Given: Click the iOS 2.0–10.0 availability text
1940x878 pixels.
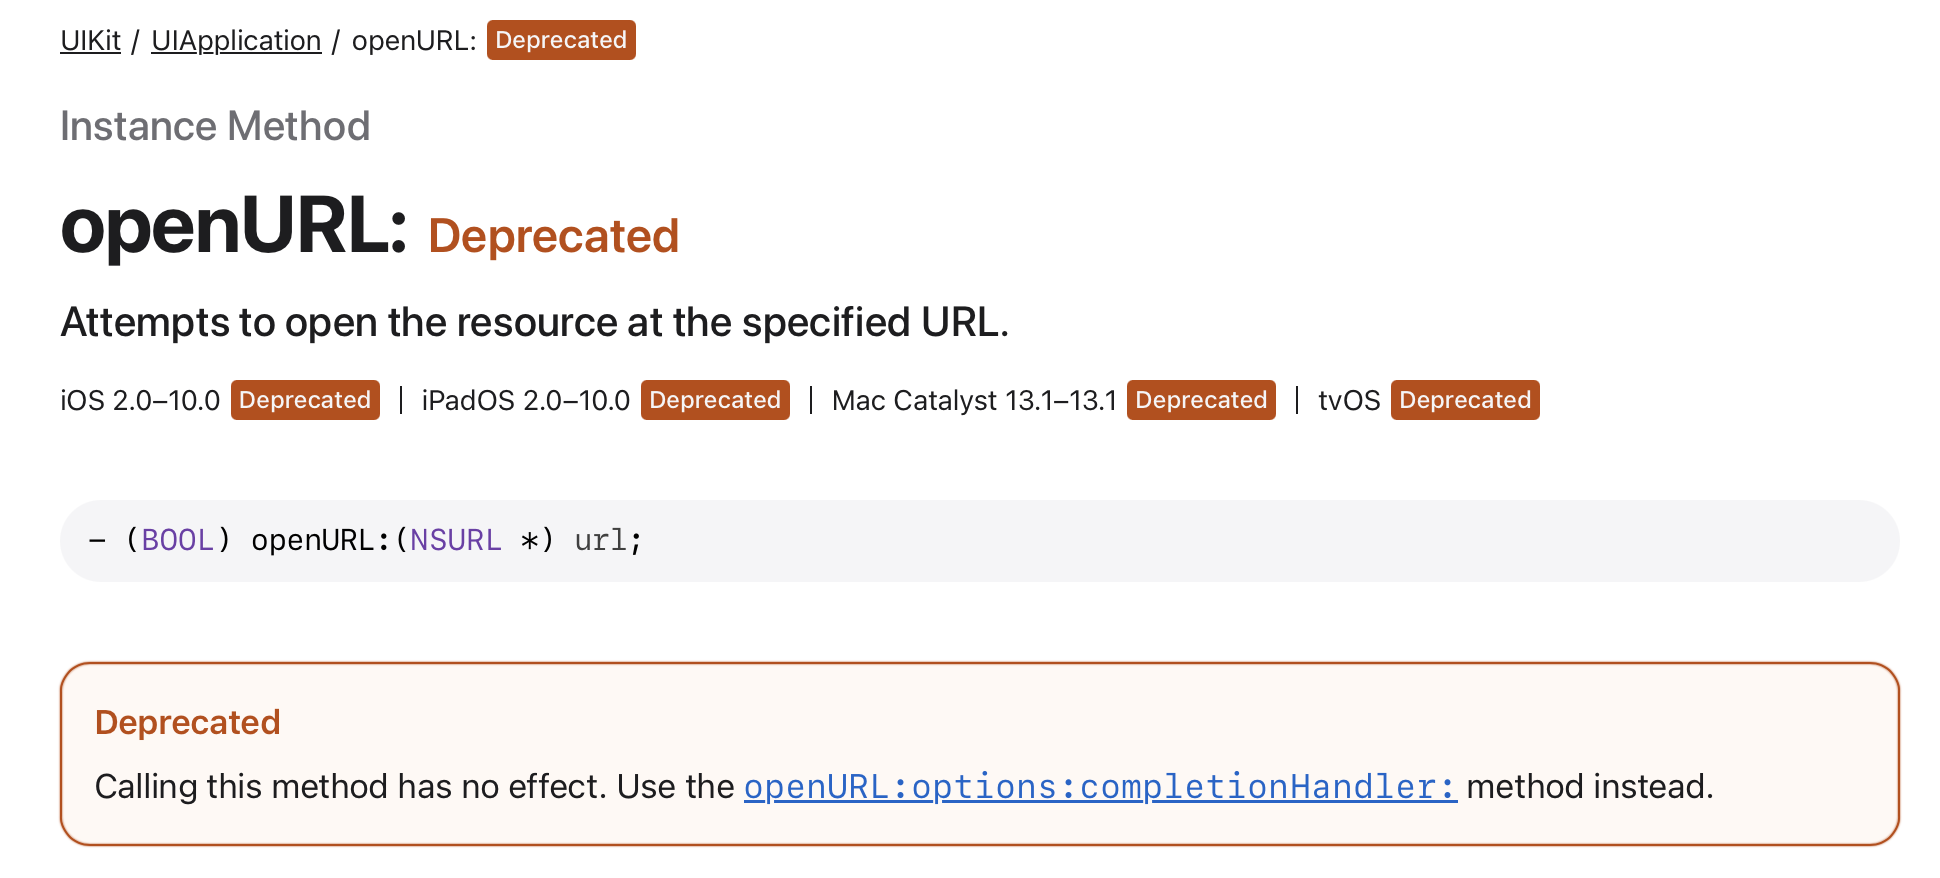Looking at the screenshot, I should (x=140, y=401).
